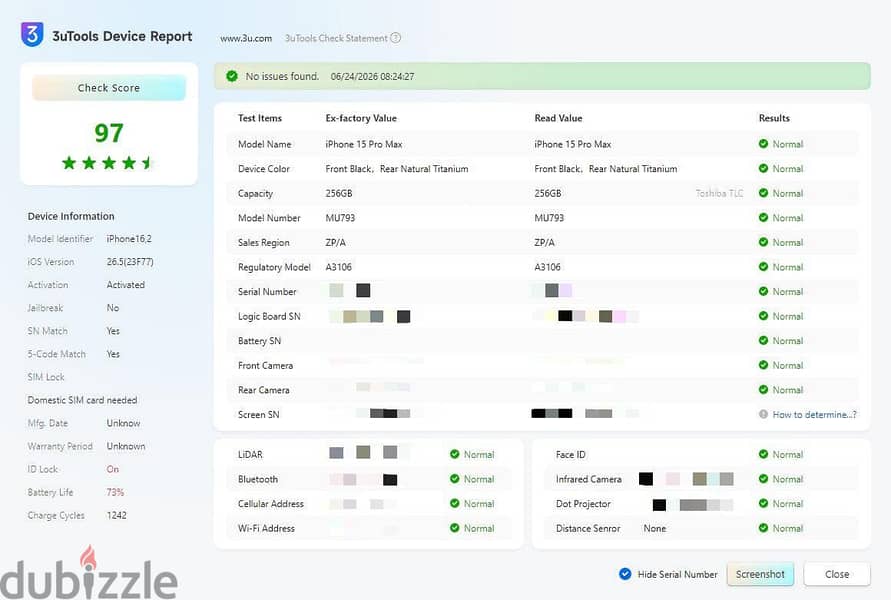Viewport: 891px width, 600px height.
Task: Click the Normal check icon for LiDAR
Action: 455,454
